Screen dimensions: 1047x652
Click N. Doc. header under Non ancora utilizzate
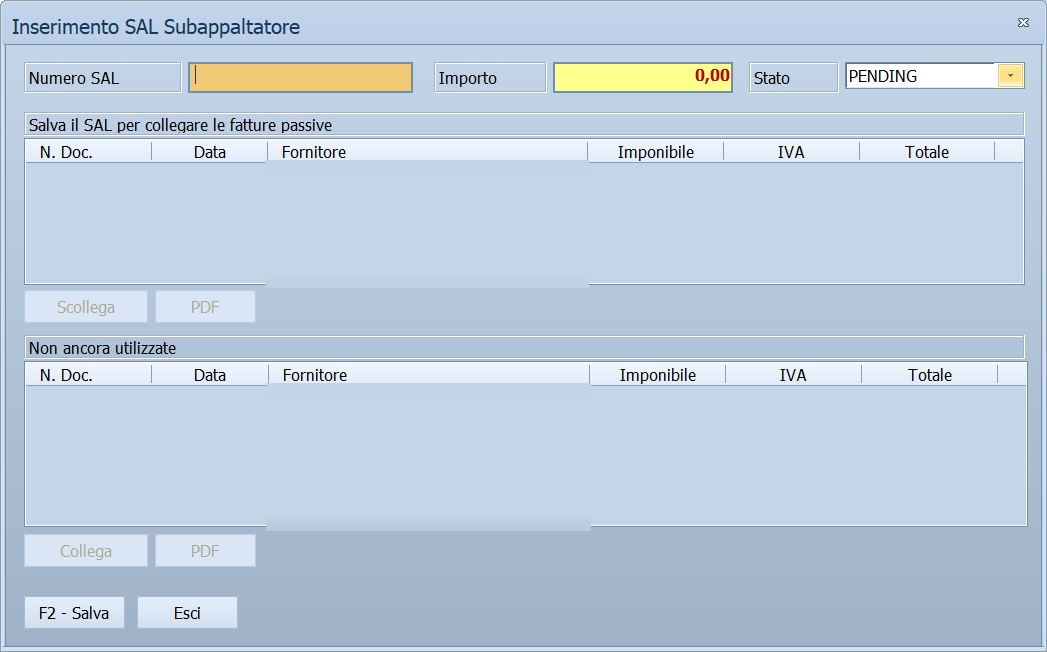(89, 375)
